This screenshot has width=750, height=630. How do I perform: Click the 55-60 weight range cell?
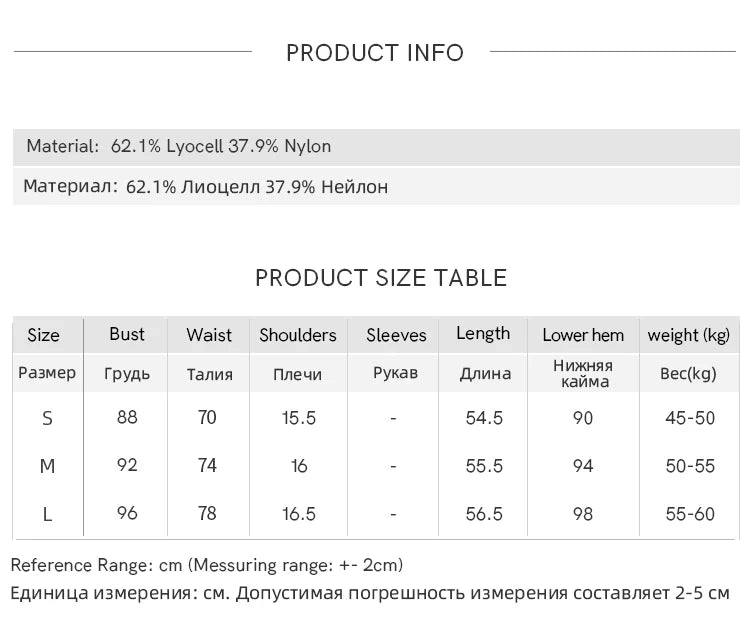coord(690,514)
